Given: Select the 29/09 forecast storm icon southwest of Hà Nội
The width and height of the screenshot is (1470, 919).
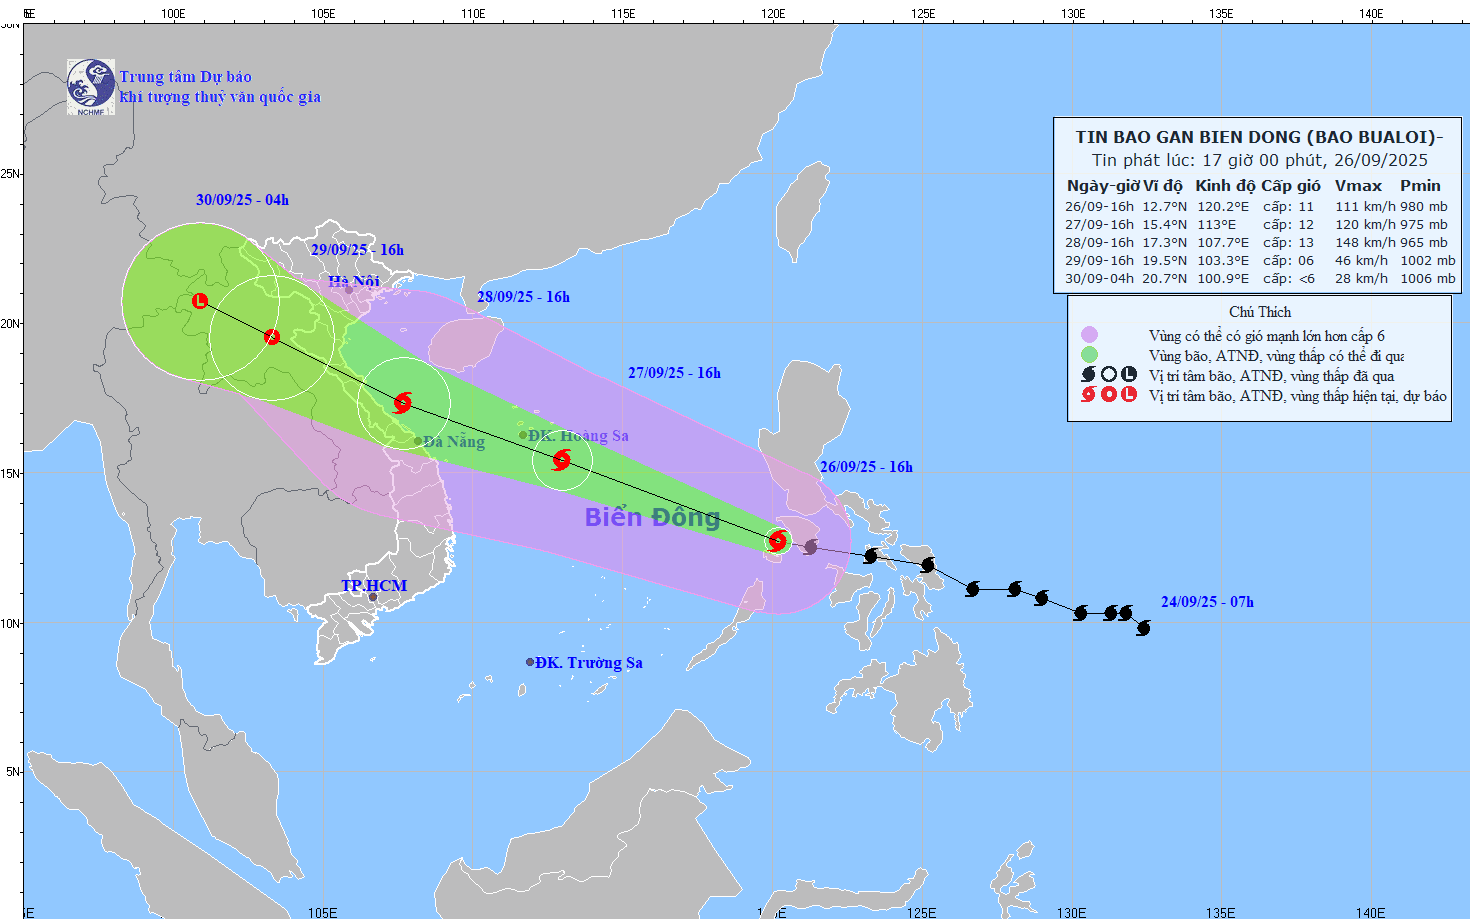Looking at the screenshot, I should coord(272,337).
